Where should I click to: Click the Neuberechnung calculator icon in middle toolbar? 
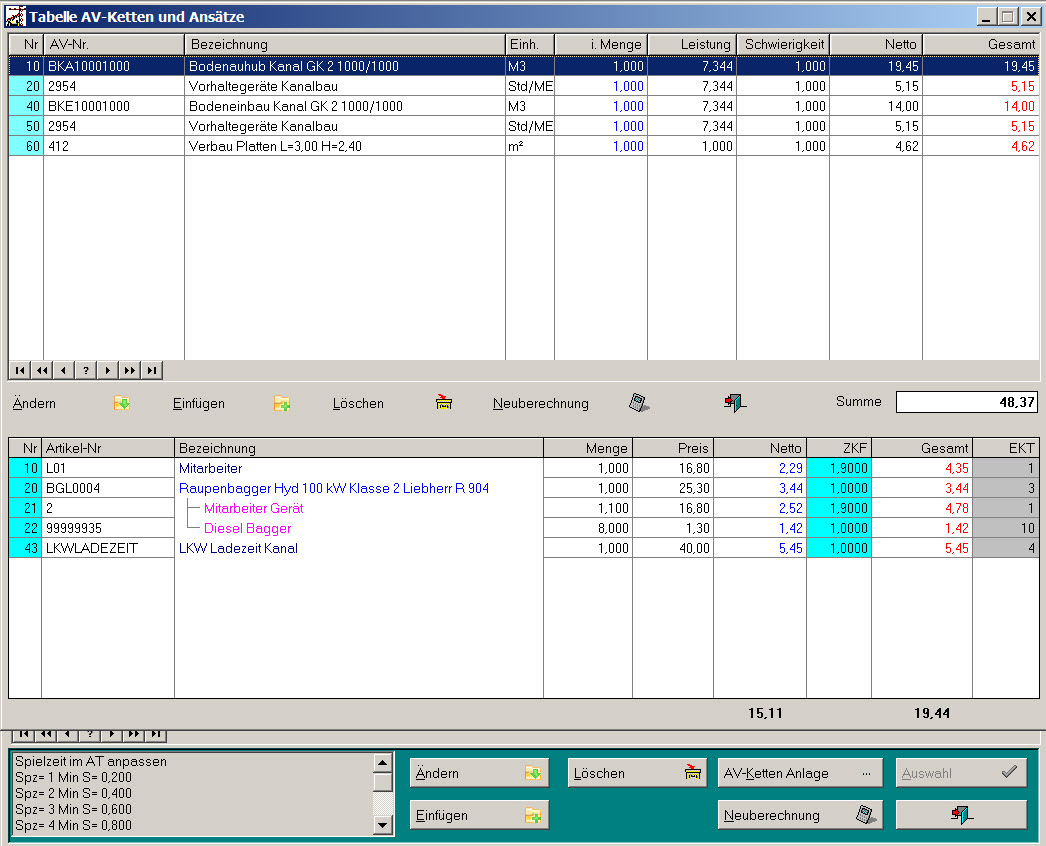click(639, 404)
